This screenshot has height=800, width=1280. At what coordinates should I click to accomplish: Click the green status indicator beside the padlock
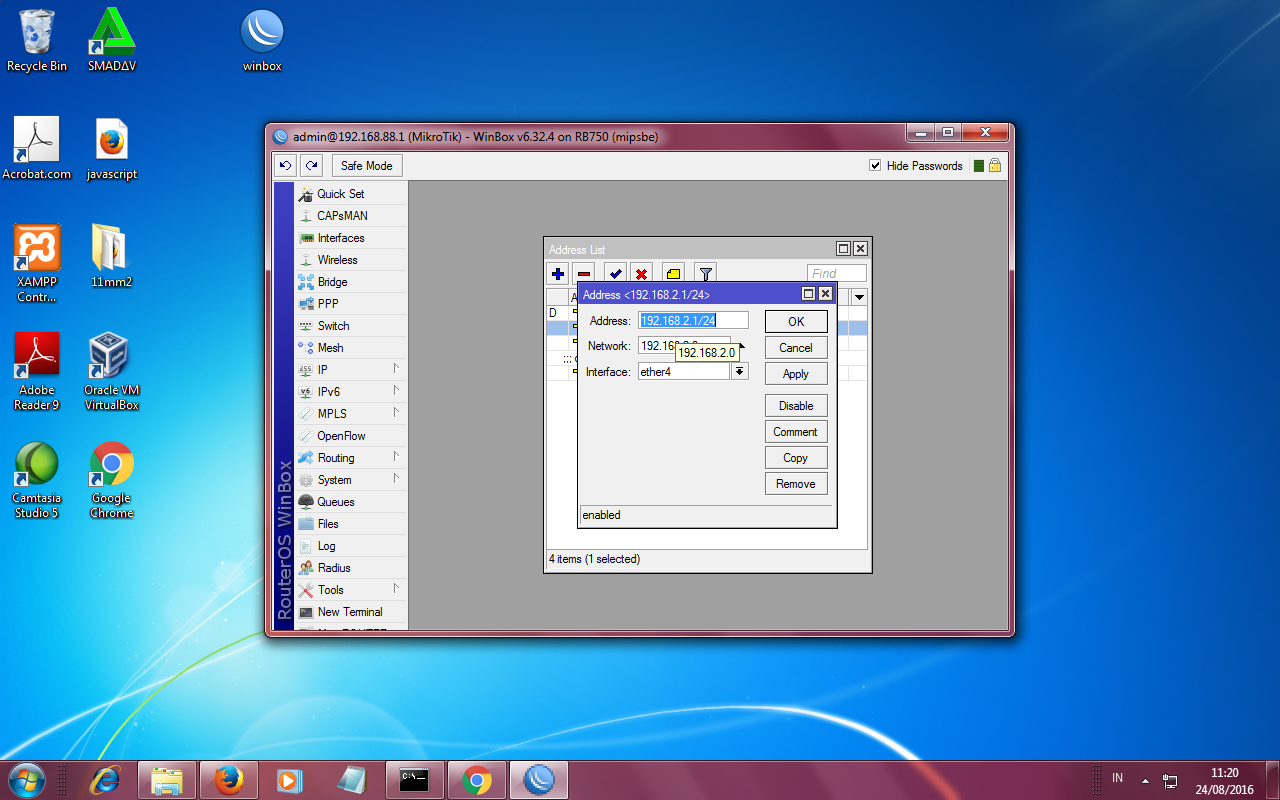click(979, 166)
